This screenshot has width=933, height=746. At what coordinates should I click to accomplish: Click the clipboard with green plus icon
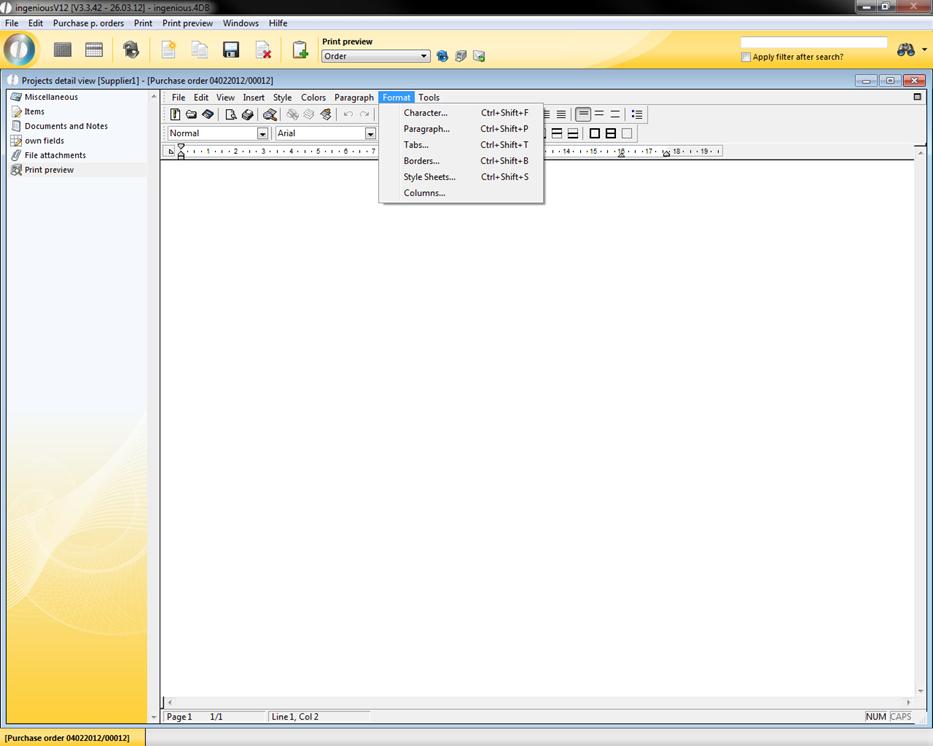(x=299, y=50)
